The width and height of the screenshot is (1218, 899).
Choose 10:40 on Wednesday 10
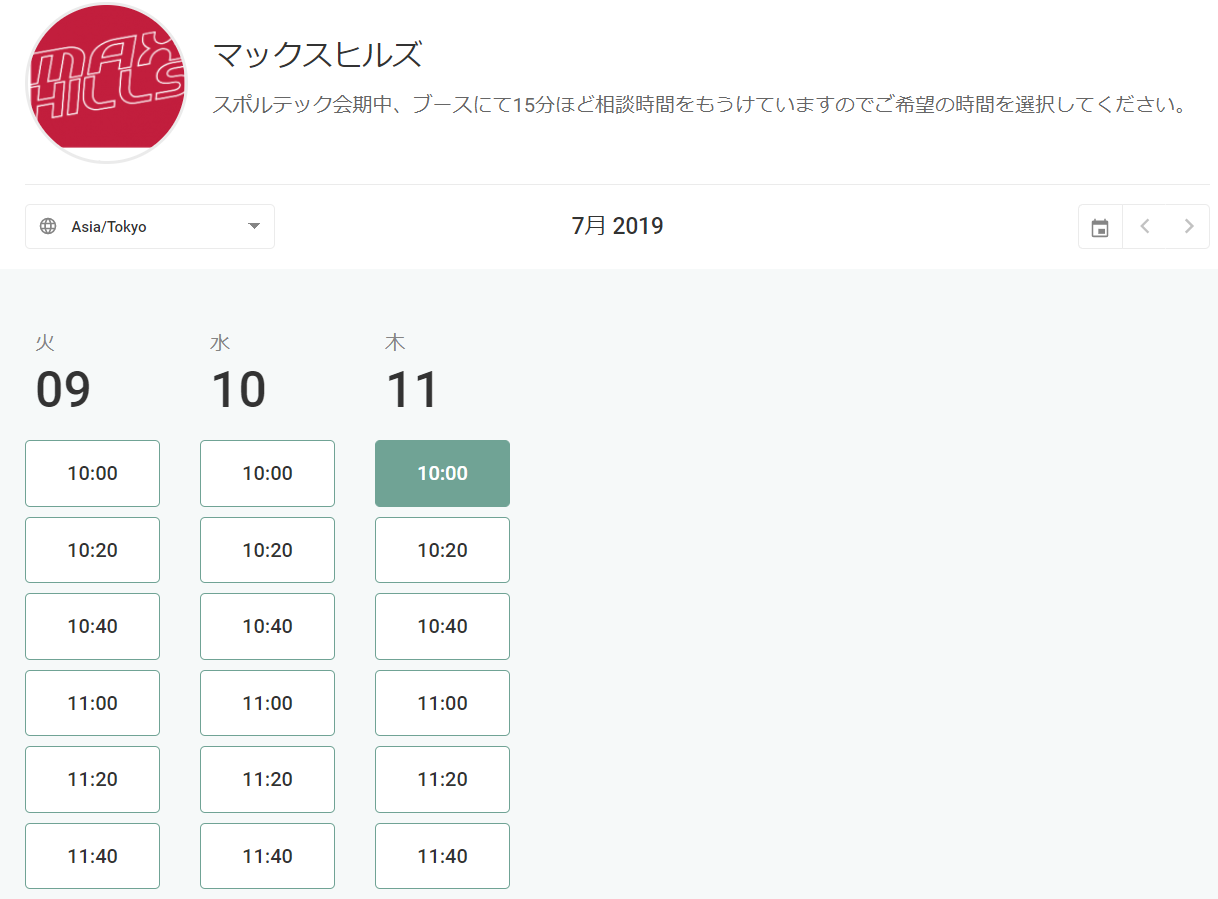pyautogui.click(x=267, y=626)
